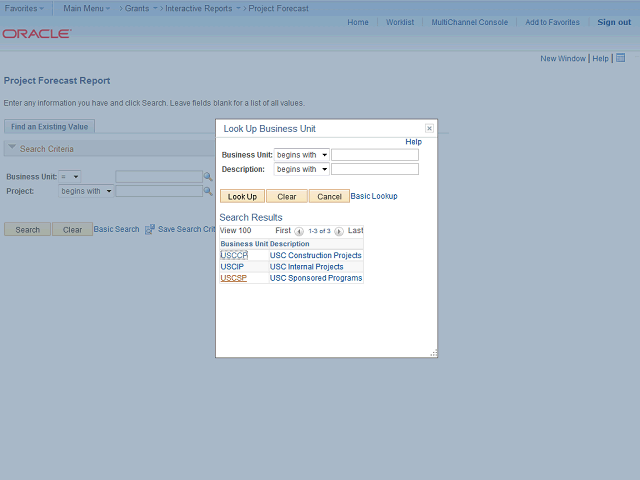
Task: Click the First link in results navigation
Action: coord(283,230)
